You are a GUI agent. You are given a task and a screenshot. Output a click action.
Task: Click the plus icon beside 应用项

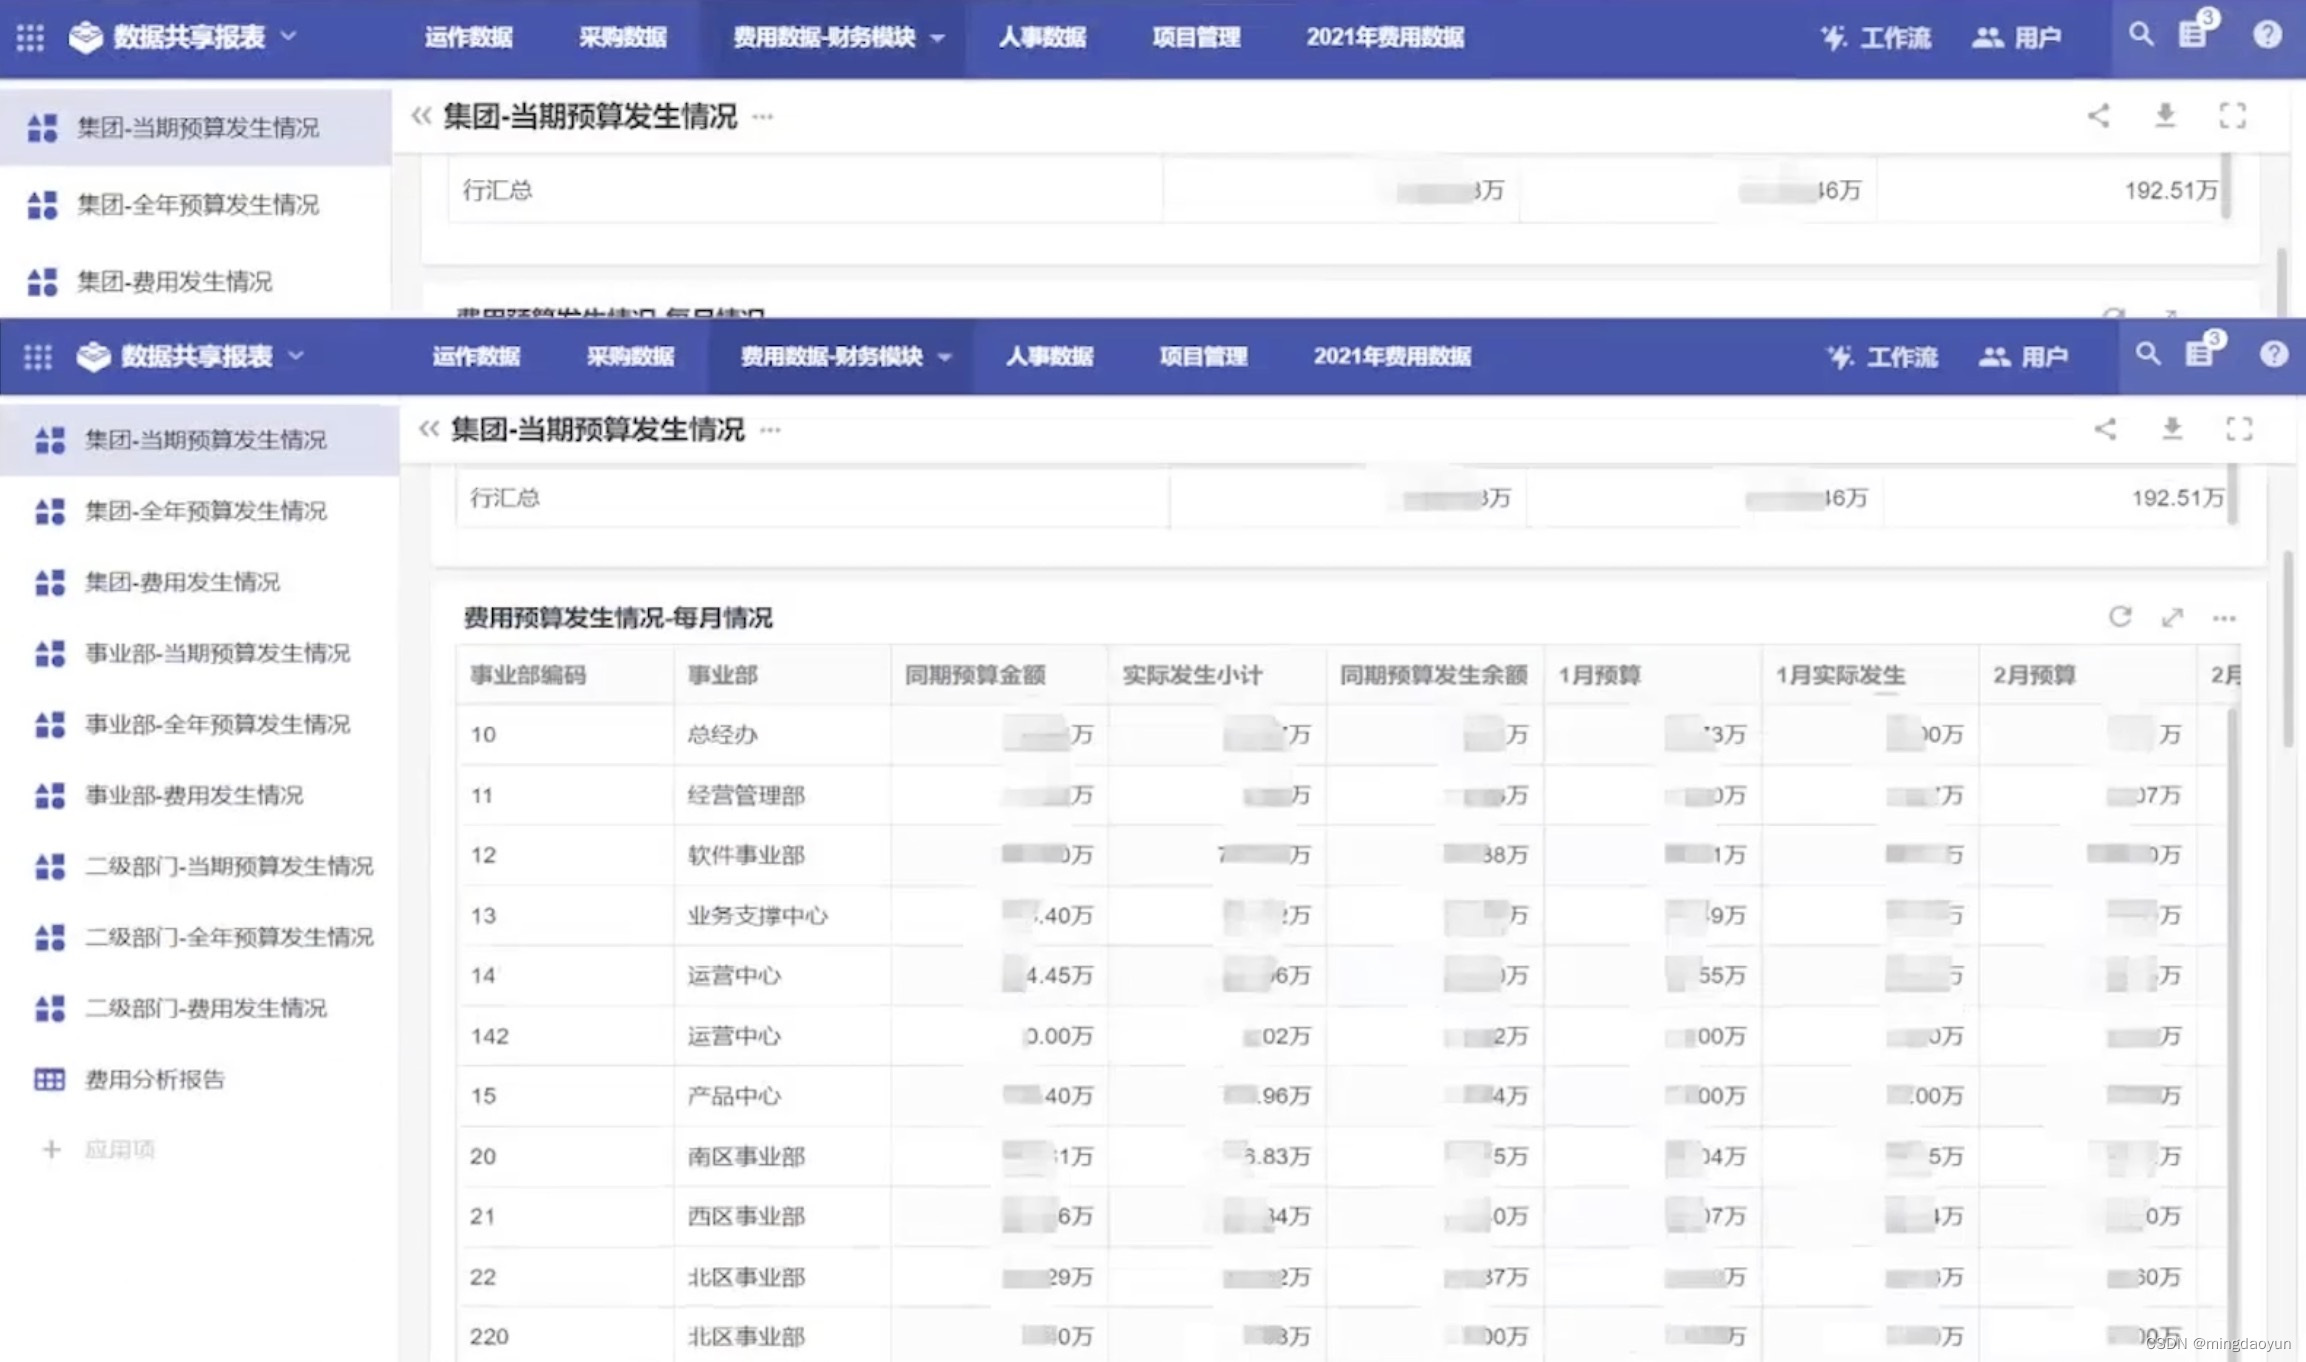coord(51,1149)
